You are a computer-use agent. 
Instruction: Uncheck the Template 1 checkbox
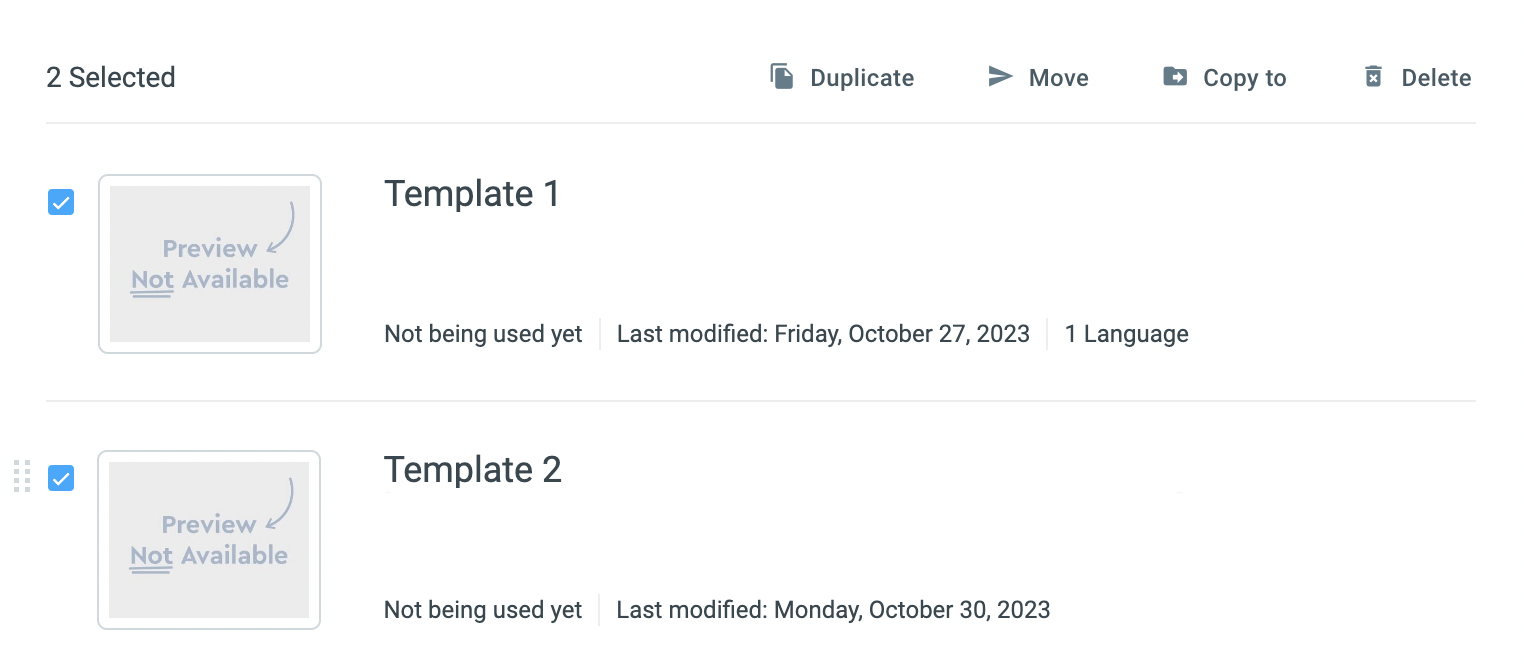point(61,203)
